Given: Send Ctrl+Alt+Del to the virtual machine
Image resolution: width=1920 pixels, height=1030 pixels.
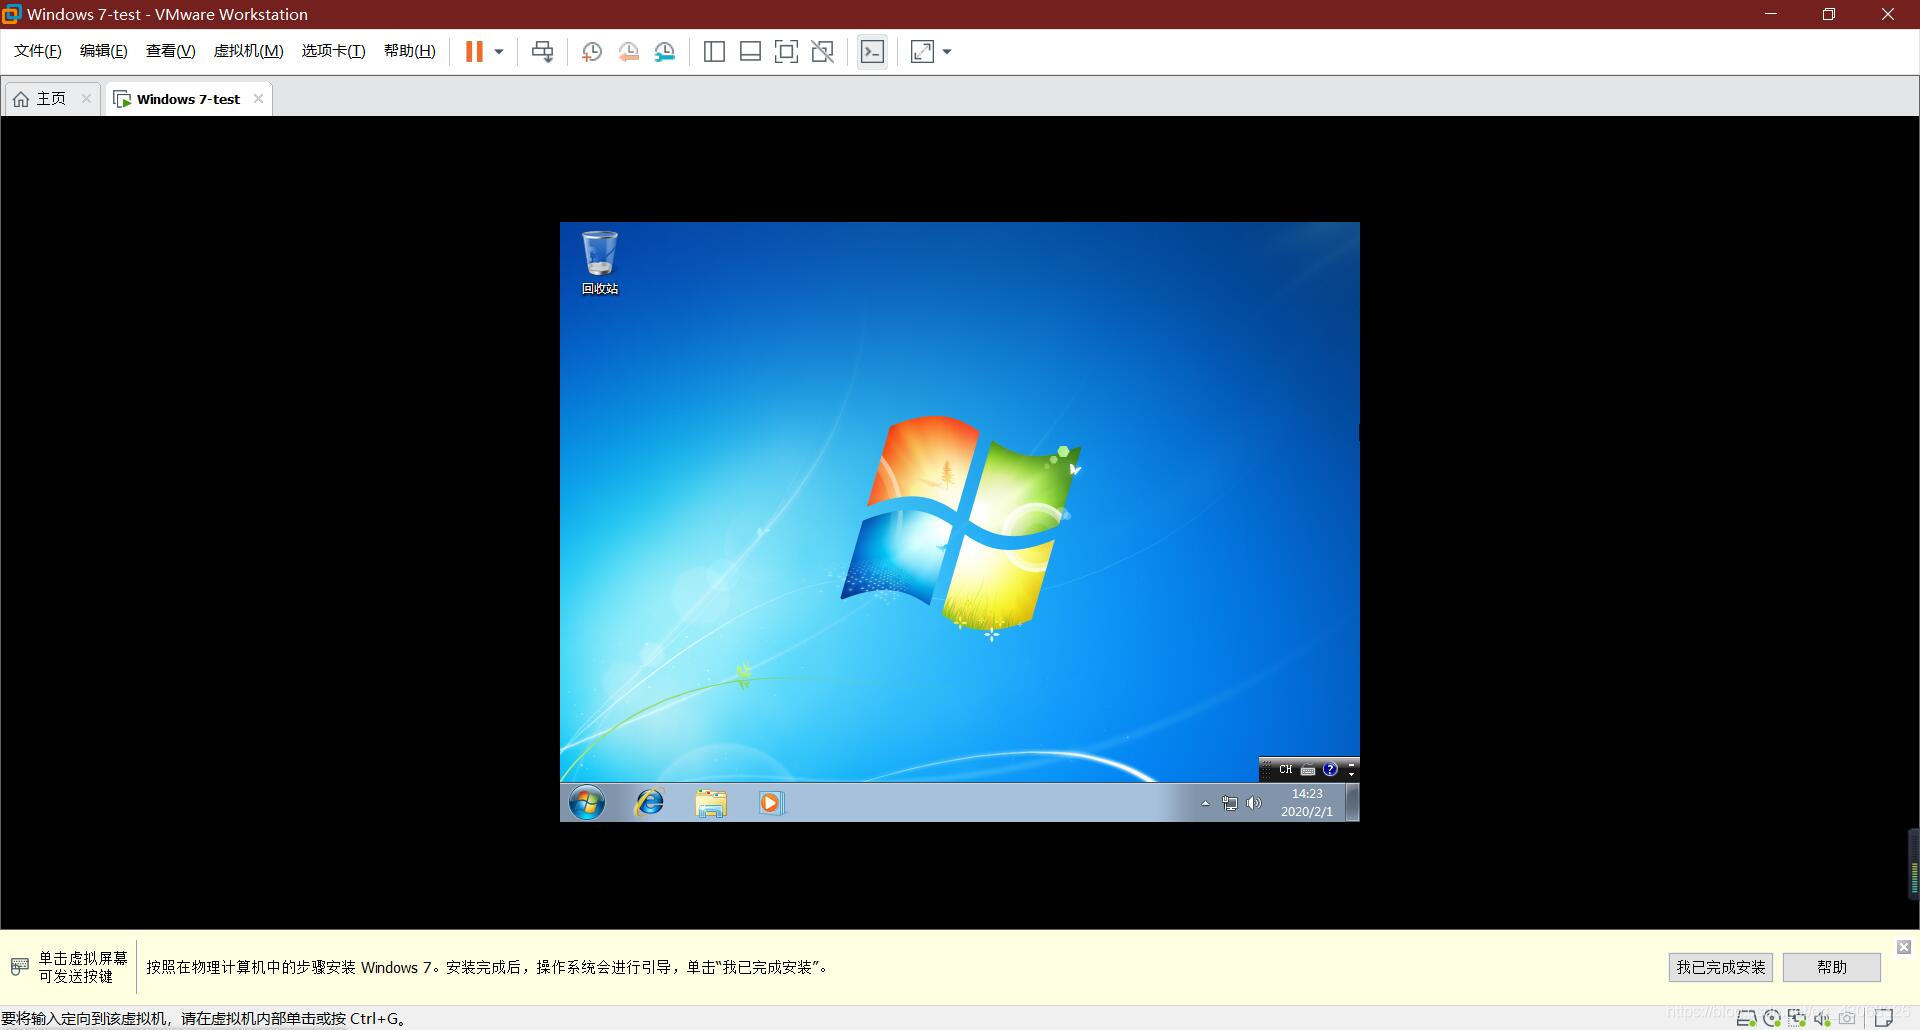Looking at the screenshot, I should point(542,52).
